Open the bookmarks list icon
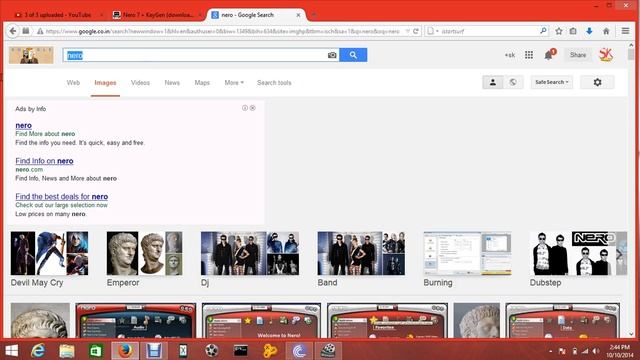Screen dimensions: 640x360 [x=573, y=31]
